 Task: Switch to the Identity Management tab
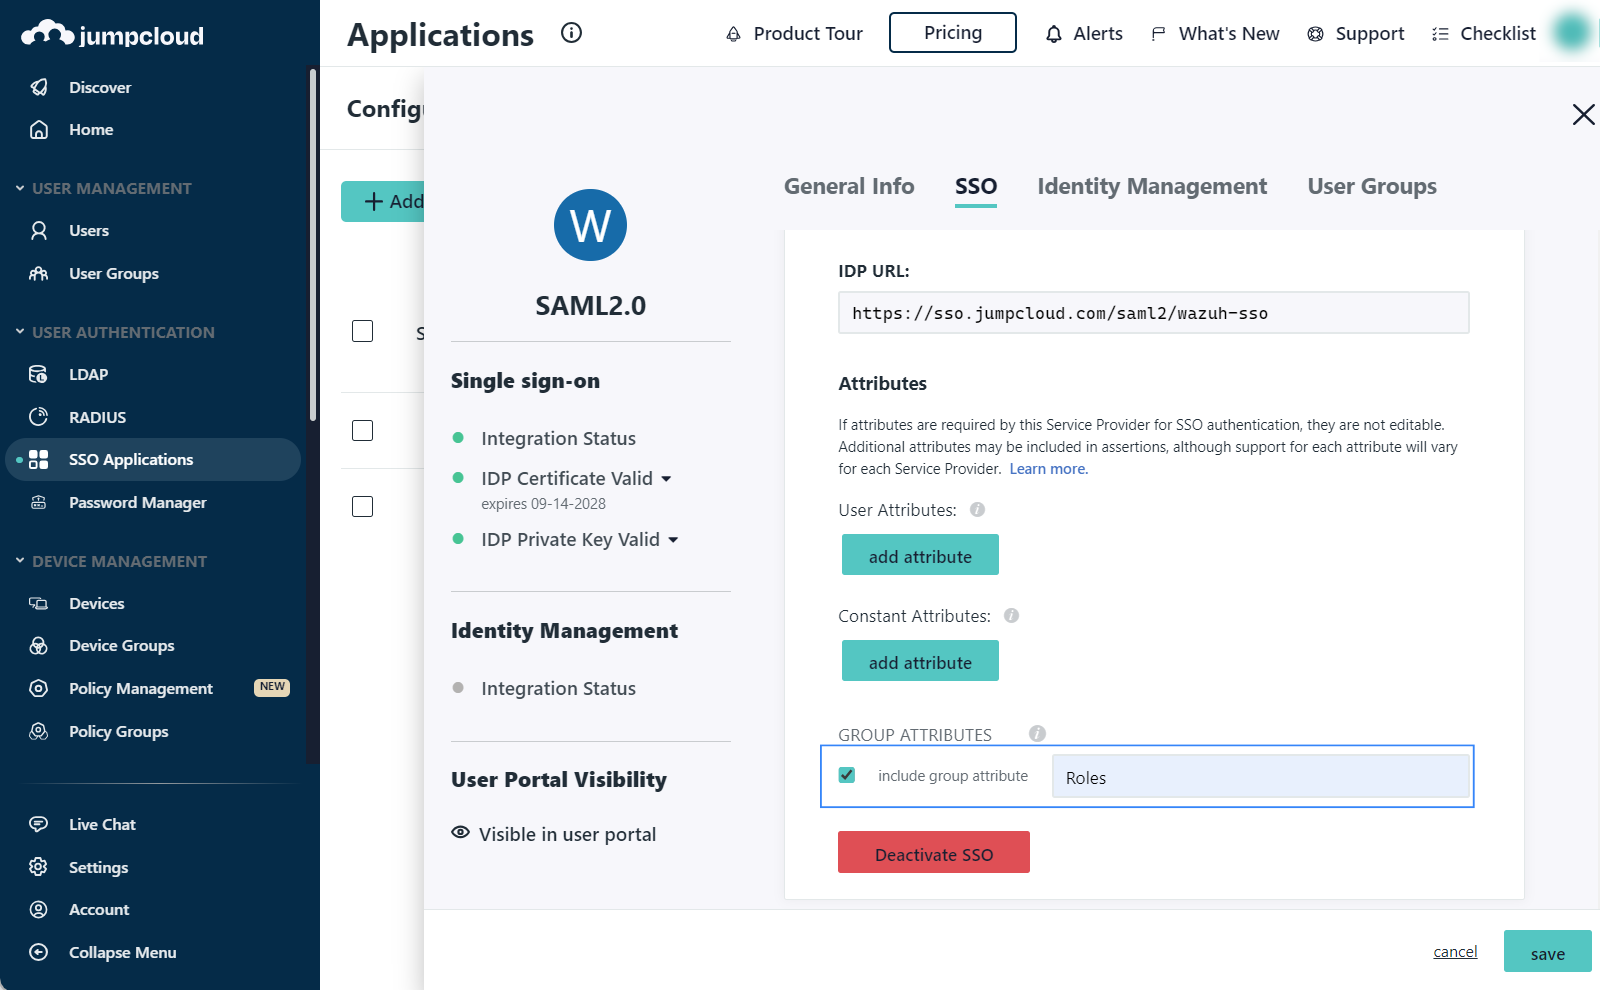(1151, 187)
